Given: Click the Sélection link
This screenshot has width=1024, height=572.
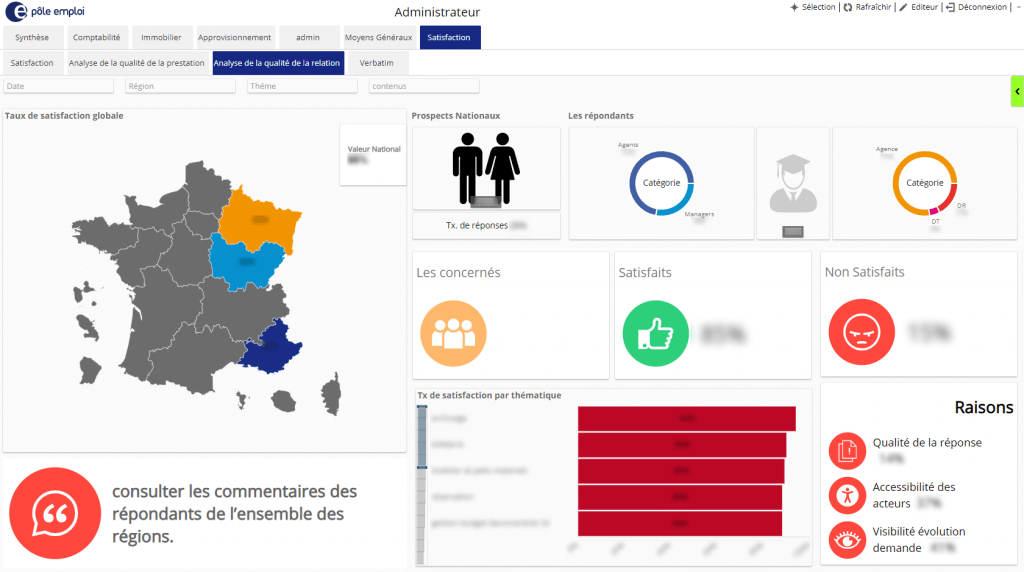Looking at the screenshot, I should (819, 7).
